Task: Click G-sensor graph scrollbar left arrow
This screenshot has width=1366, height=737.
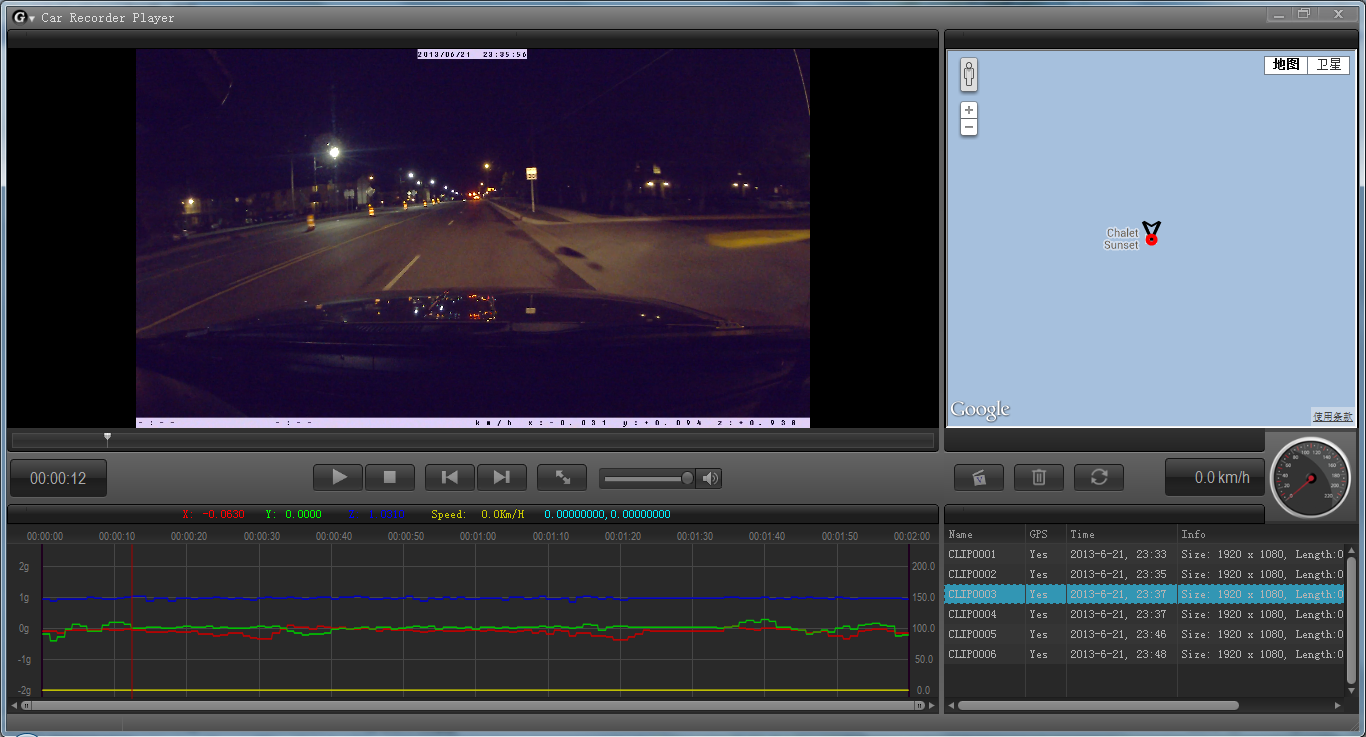Action: click(x=14, y=705)
